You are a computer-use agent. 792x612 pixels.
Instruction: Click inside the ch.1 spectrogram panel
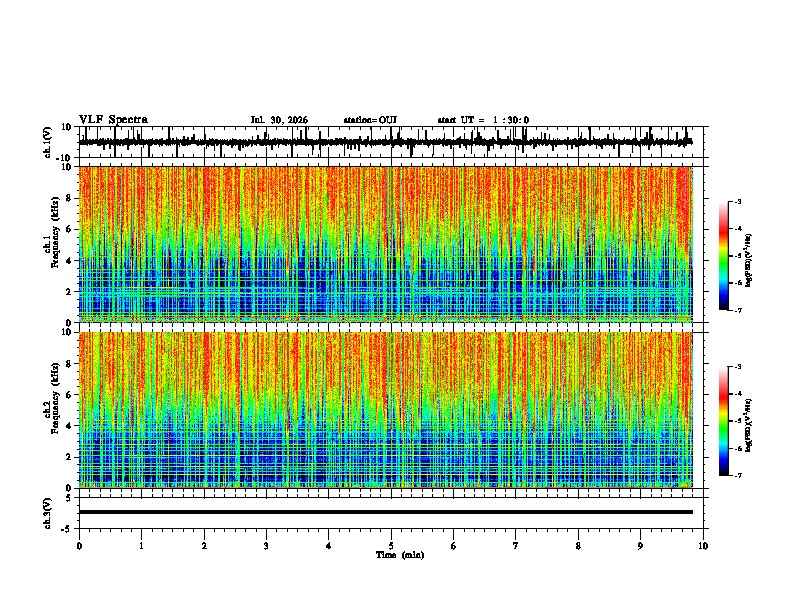385,244
